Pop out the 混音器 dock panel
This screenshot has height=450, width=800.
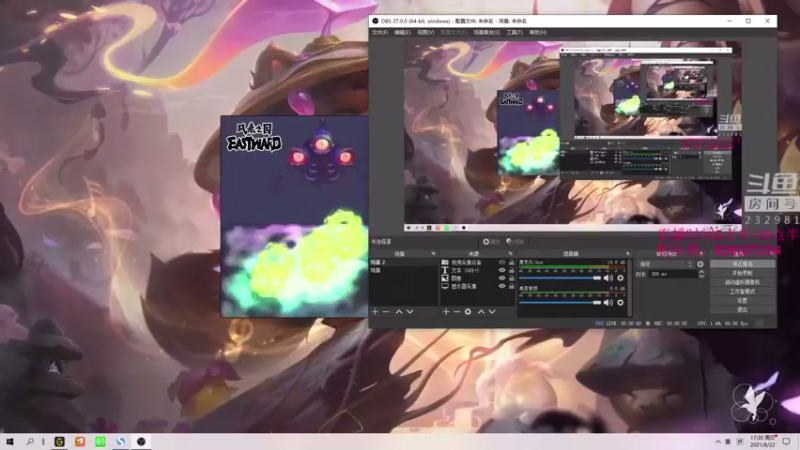point(628,254)
